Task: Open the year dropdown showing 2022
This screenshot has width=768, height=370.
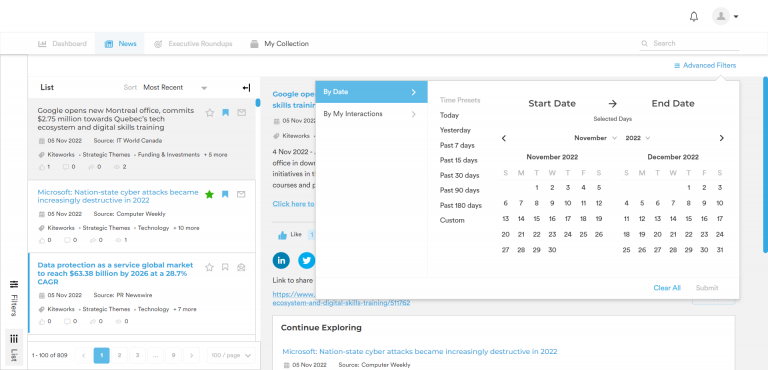Action: tap(638, 138)
